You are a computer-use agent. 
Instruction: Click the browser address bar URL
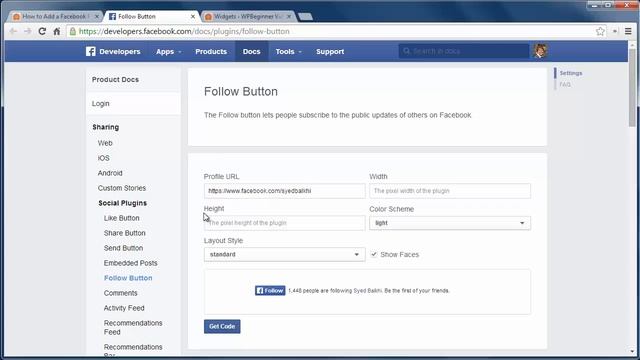(184, 31)
